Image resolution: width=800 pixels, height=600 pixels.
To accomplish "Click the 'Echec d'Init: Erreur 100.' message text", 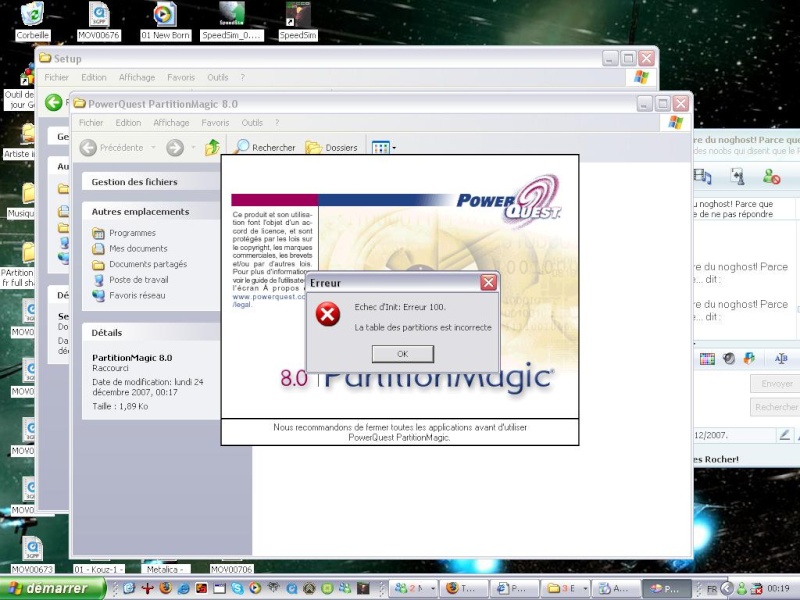I will (x=400, y=307).
